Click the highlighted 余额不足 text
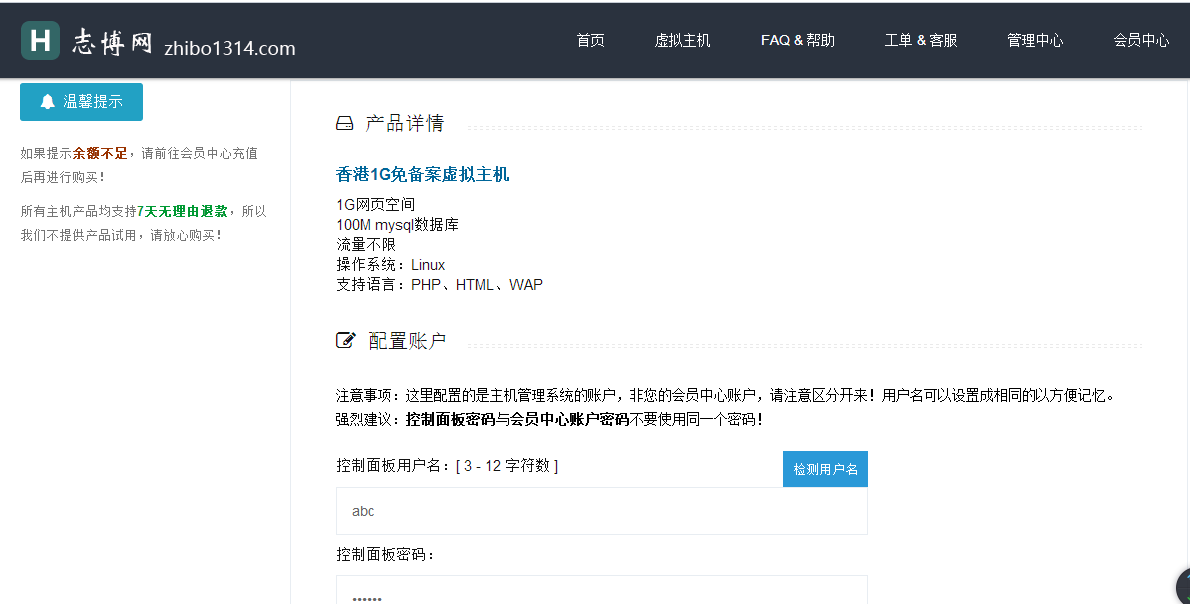This screenshot has width=1190, height=604. click(100, 154)
